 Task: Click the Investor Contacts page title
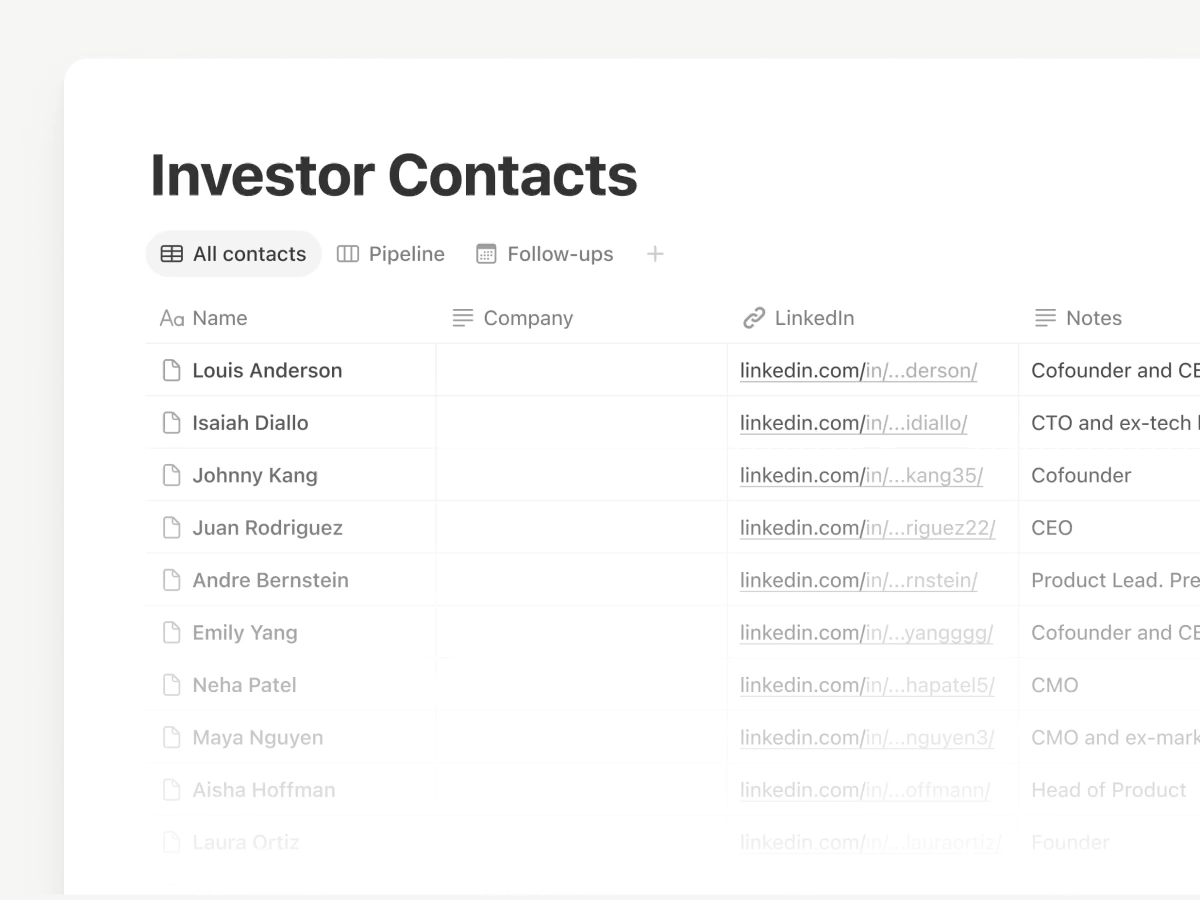(393, 175)
